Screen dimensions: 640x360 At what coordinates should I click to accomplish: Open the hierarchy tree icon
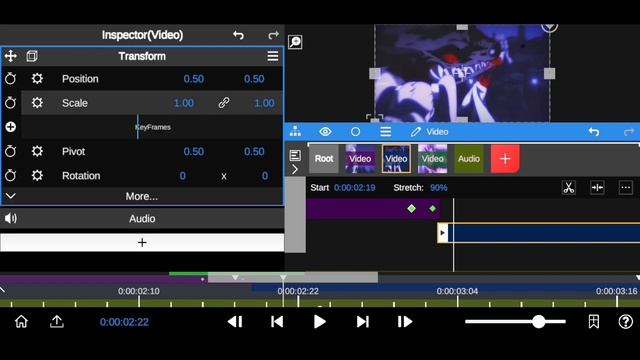coord(295,131)
